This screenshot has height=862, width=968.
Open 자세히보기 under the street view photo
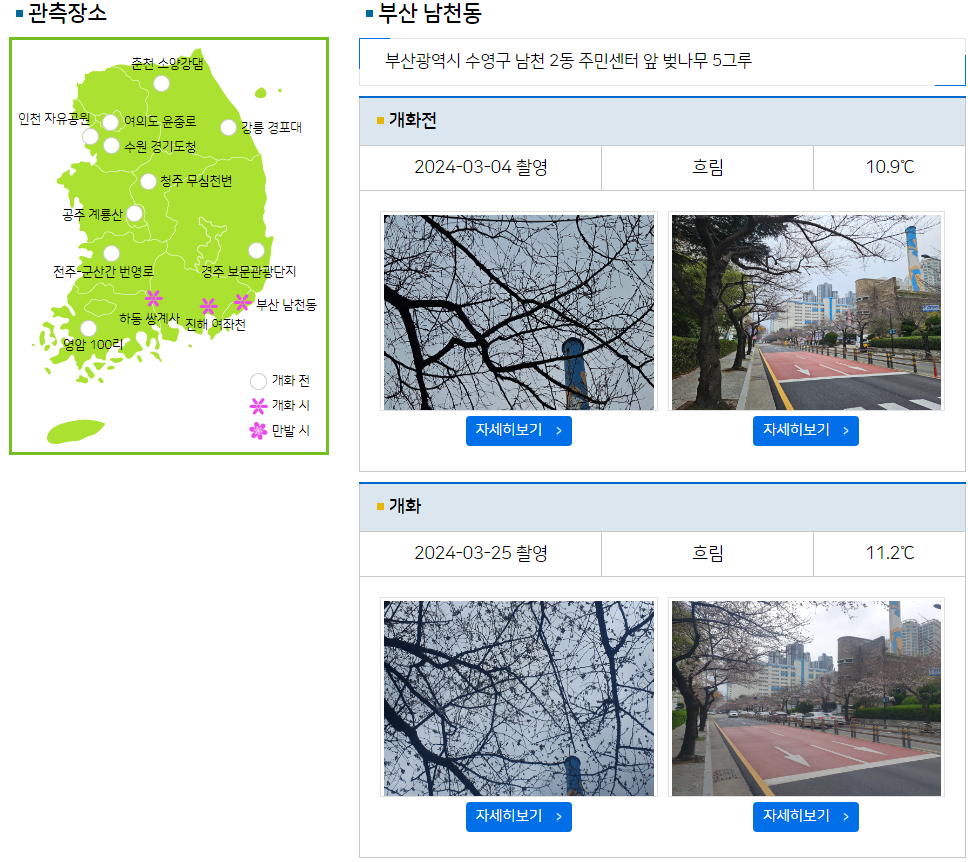[805, 430]
